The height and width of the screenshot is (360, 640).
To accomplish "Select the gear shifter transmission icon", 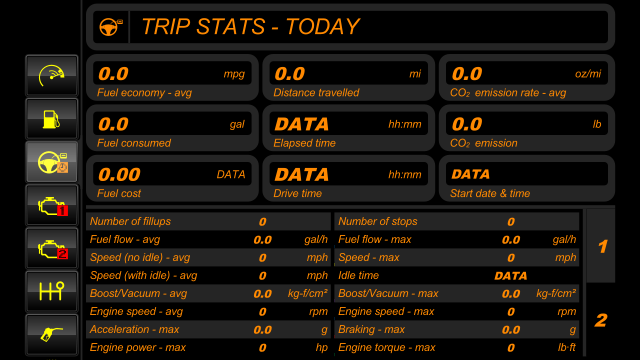I will (51, 291).
